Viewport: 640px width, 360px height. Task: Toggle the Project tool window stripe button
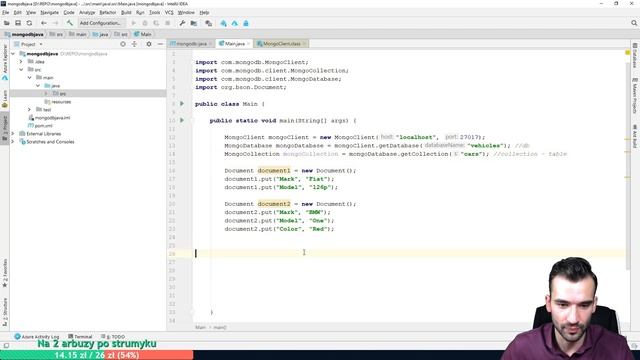[5, 128]
